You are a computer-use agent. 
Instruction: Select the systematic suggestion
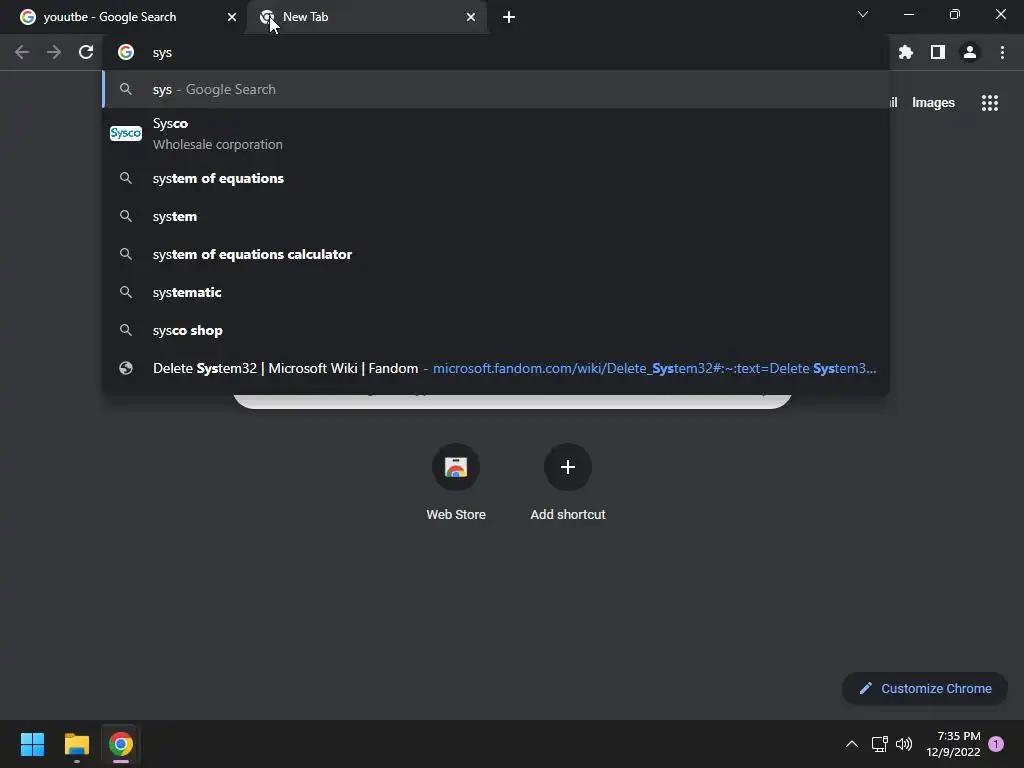(x=496, y=292)
